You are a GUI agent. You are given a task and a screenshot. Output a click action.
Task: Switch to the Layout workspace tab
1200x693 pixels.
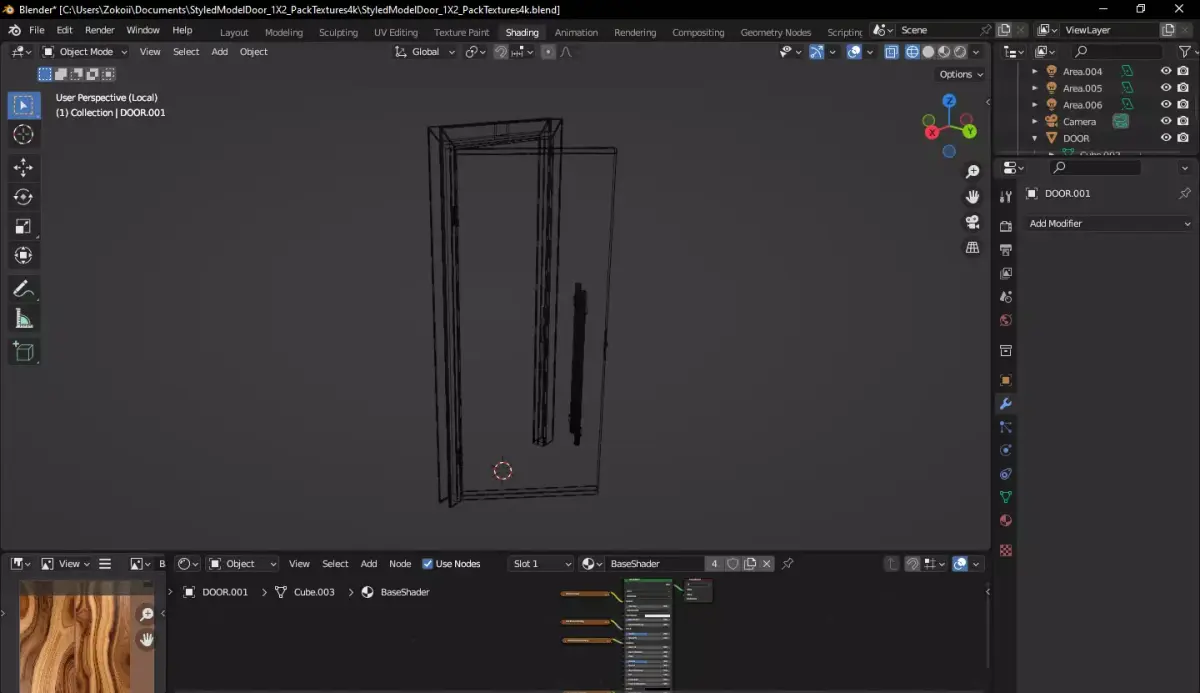(x=234, y=32)
